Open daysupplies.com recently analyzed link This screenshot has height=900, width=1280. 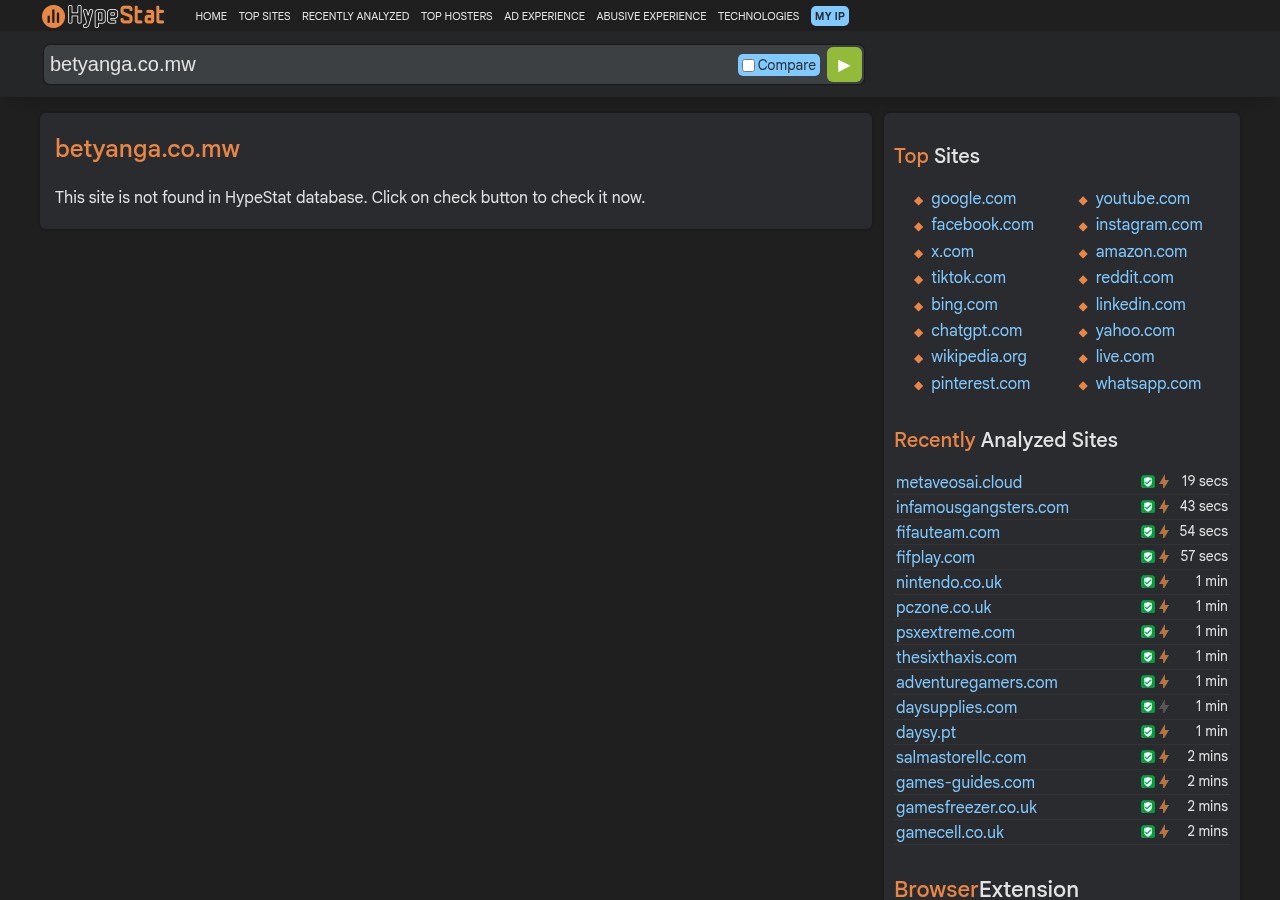956,707
